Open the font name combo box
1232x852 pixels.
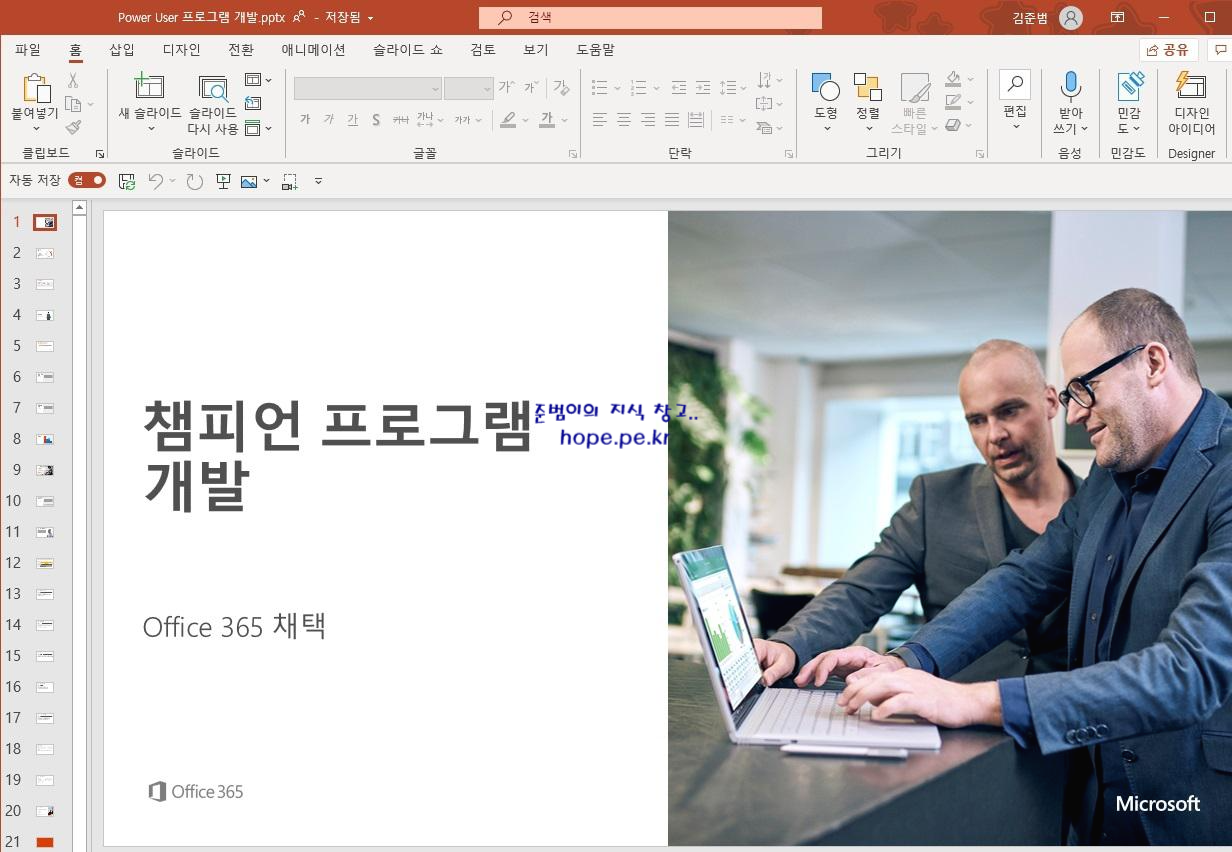(367, 89)
